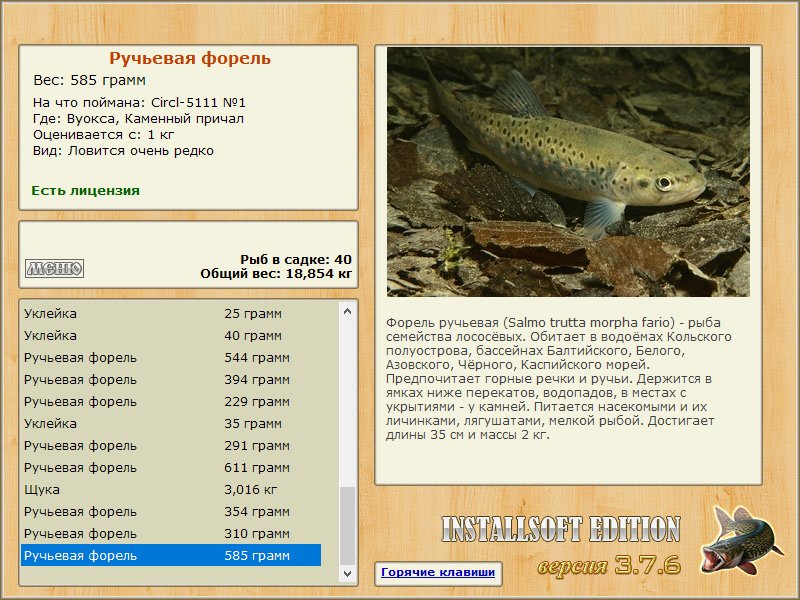This screenshot has width=800, height=600.
Task: Open the Горячие клавиши link
Action: 438,572
